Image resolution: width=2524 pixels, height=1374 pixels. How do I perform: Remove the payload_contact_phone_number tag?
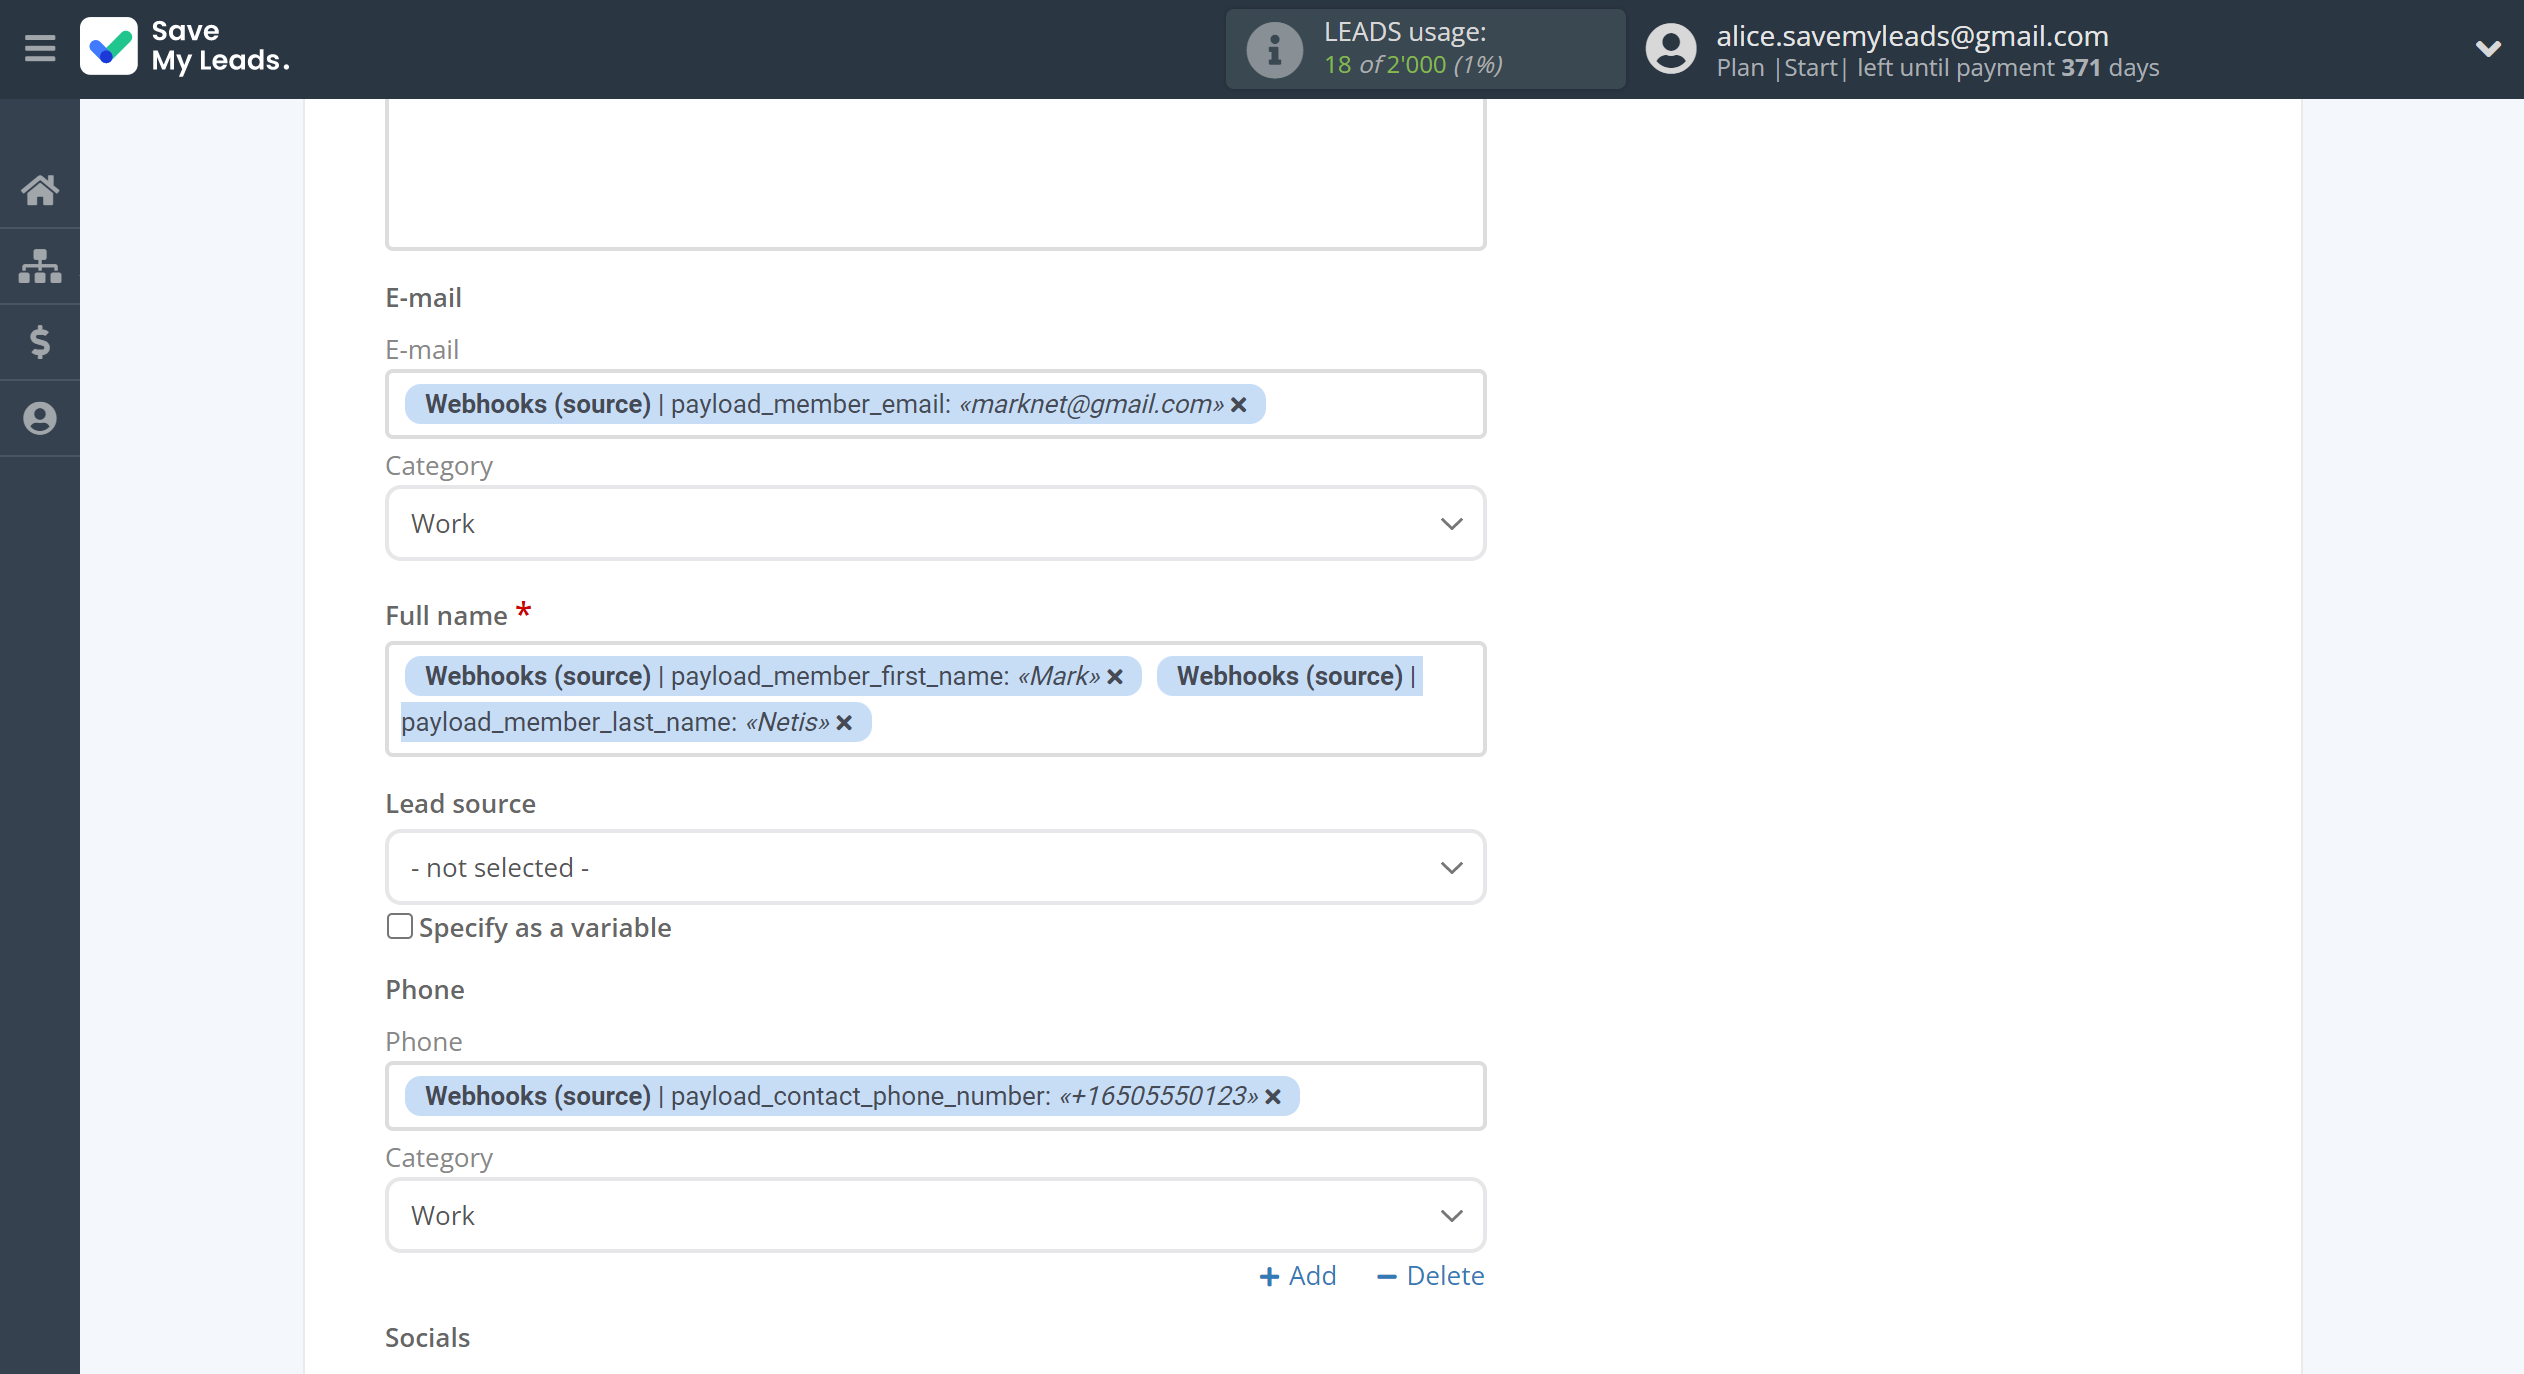[1273, 1097]
